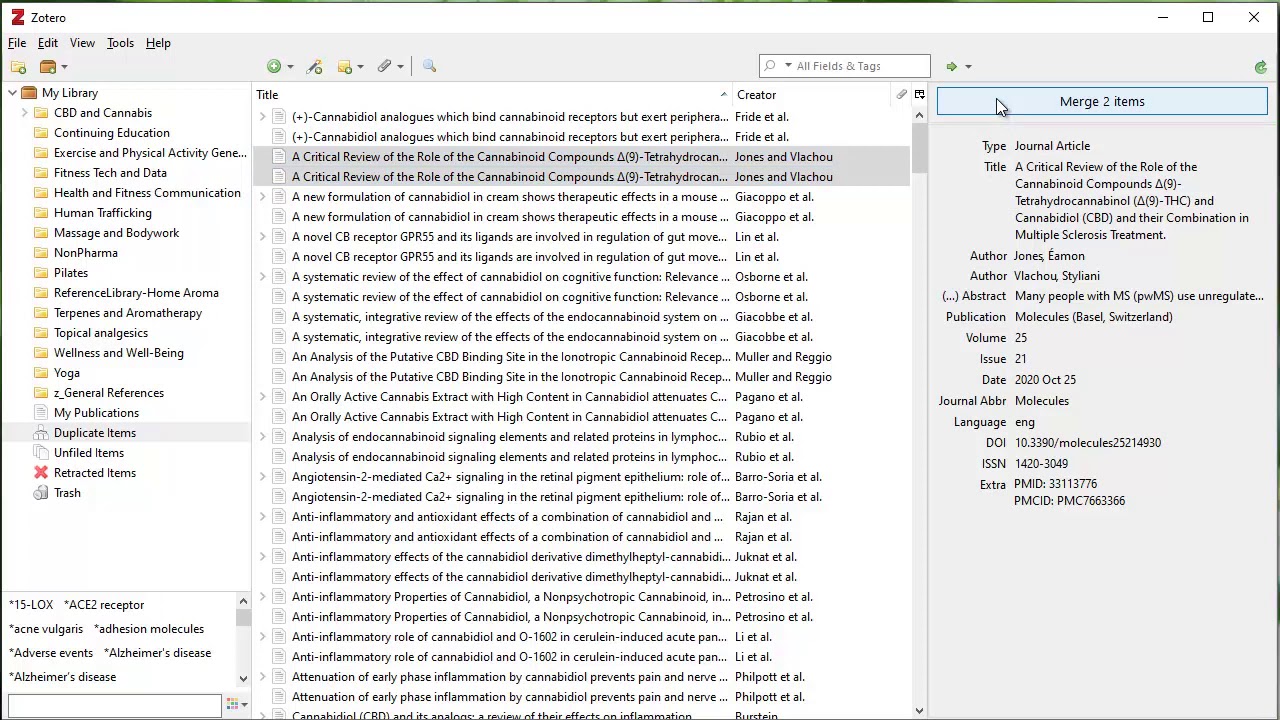The height and width of the screenshot is (720, 1280).
Task: Open the Edit menu
Action: (x=48, y=43)
